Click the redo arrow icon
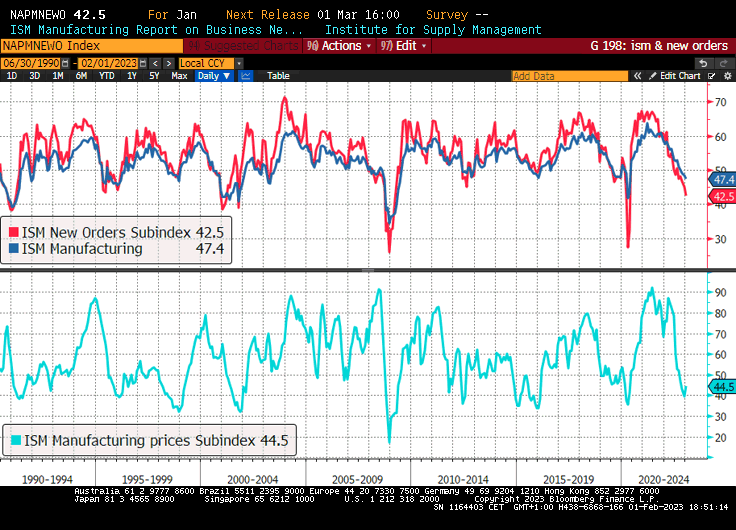Image resolution: width=736 pixels, height=530 pixels. pos(723,63)
